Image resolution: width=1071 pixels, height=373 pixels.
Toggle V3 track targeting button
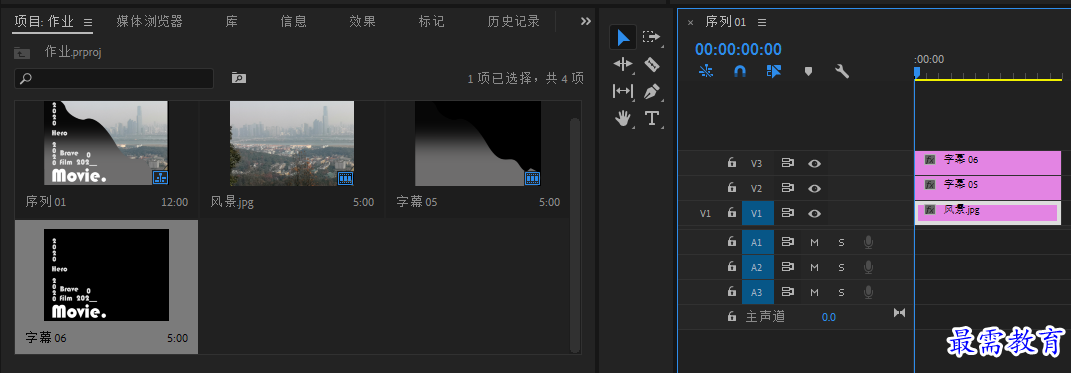[757, 163]
